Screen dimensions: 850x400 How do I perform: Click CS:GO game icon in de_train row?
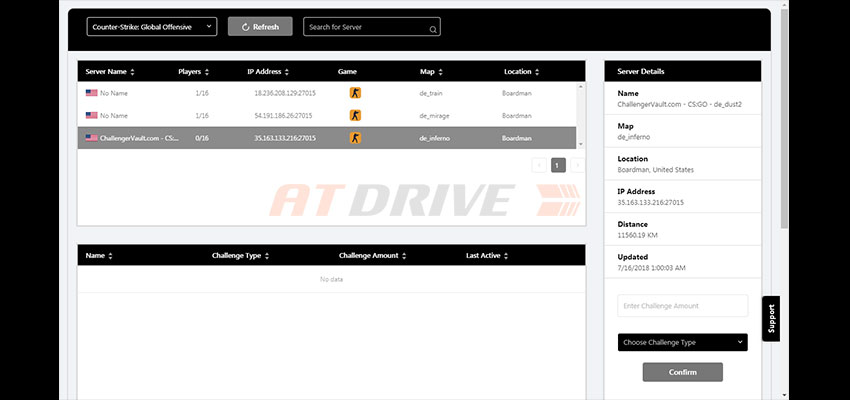355,93
